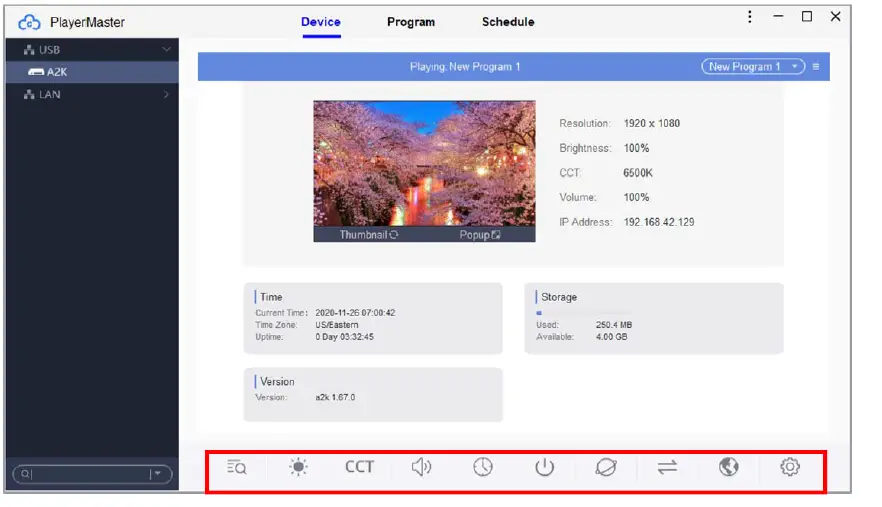The width and height of the screenshot is (882, 507).
Task: Open the CCT color temperature setting
Action: point(359,467)
